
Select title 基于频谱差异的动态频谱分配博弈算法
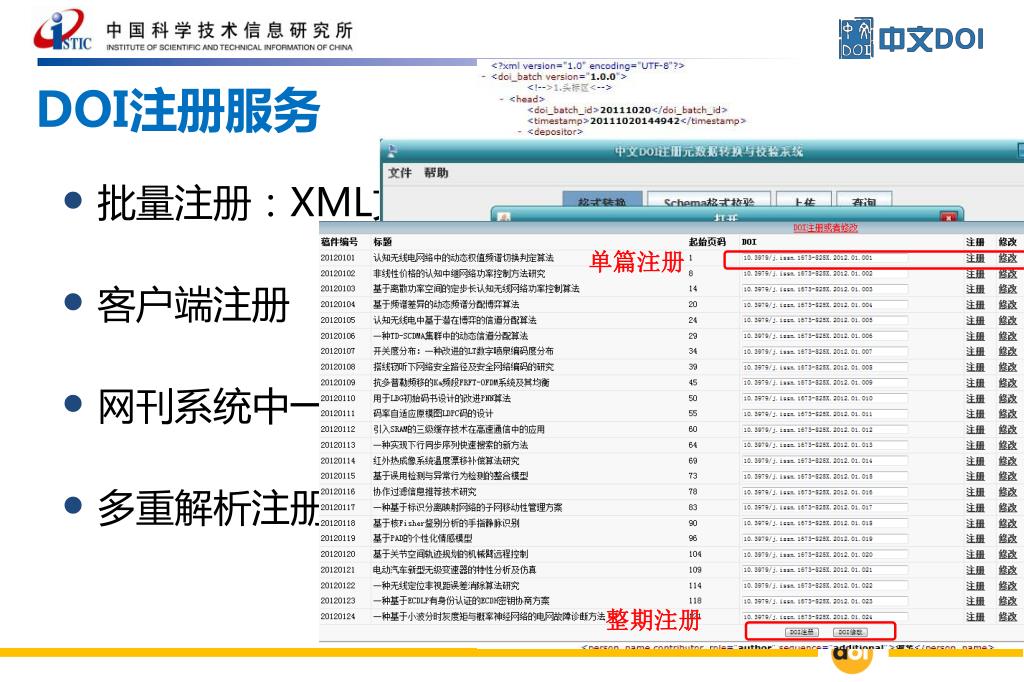pos(446,305)
